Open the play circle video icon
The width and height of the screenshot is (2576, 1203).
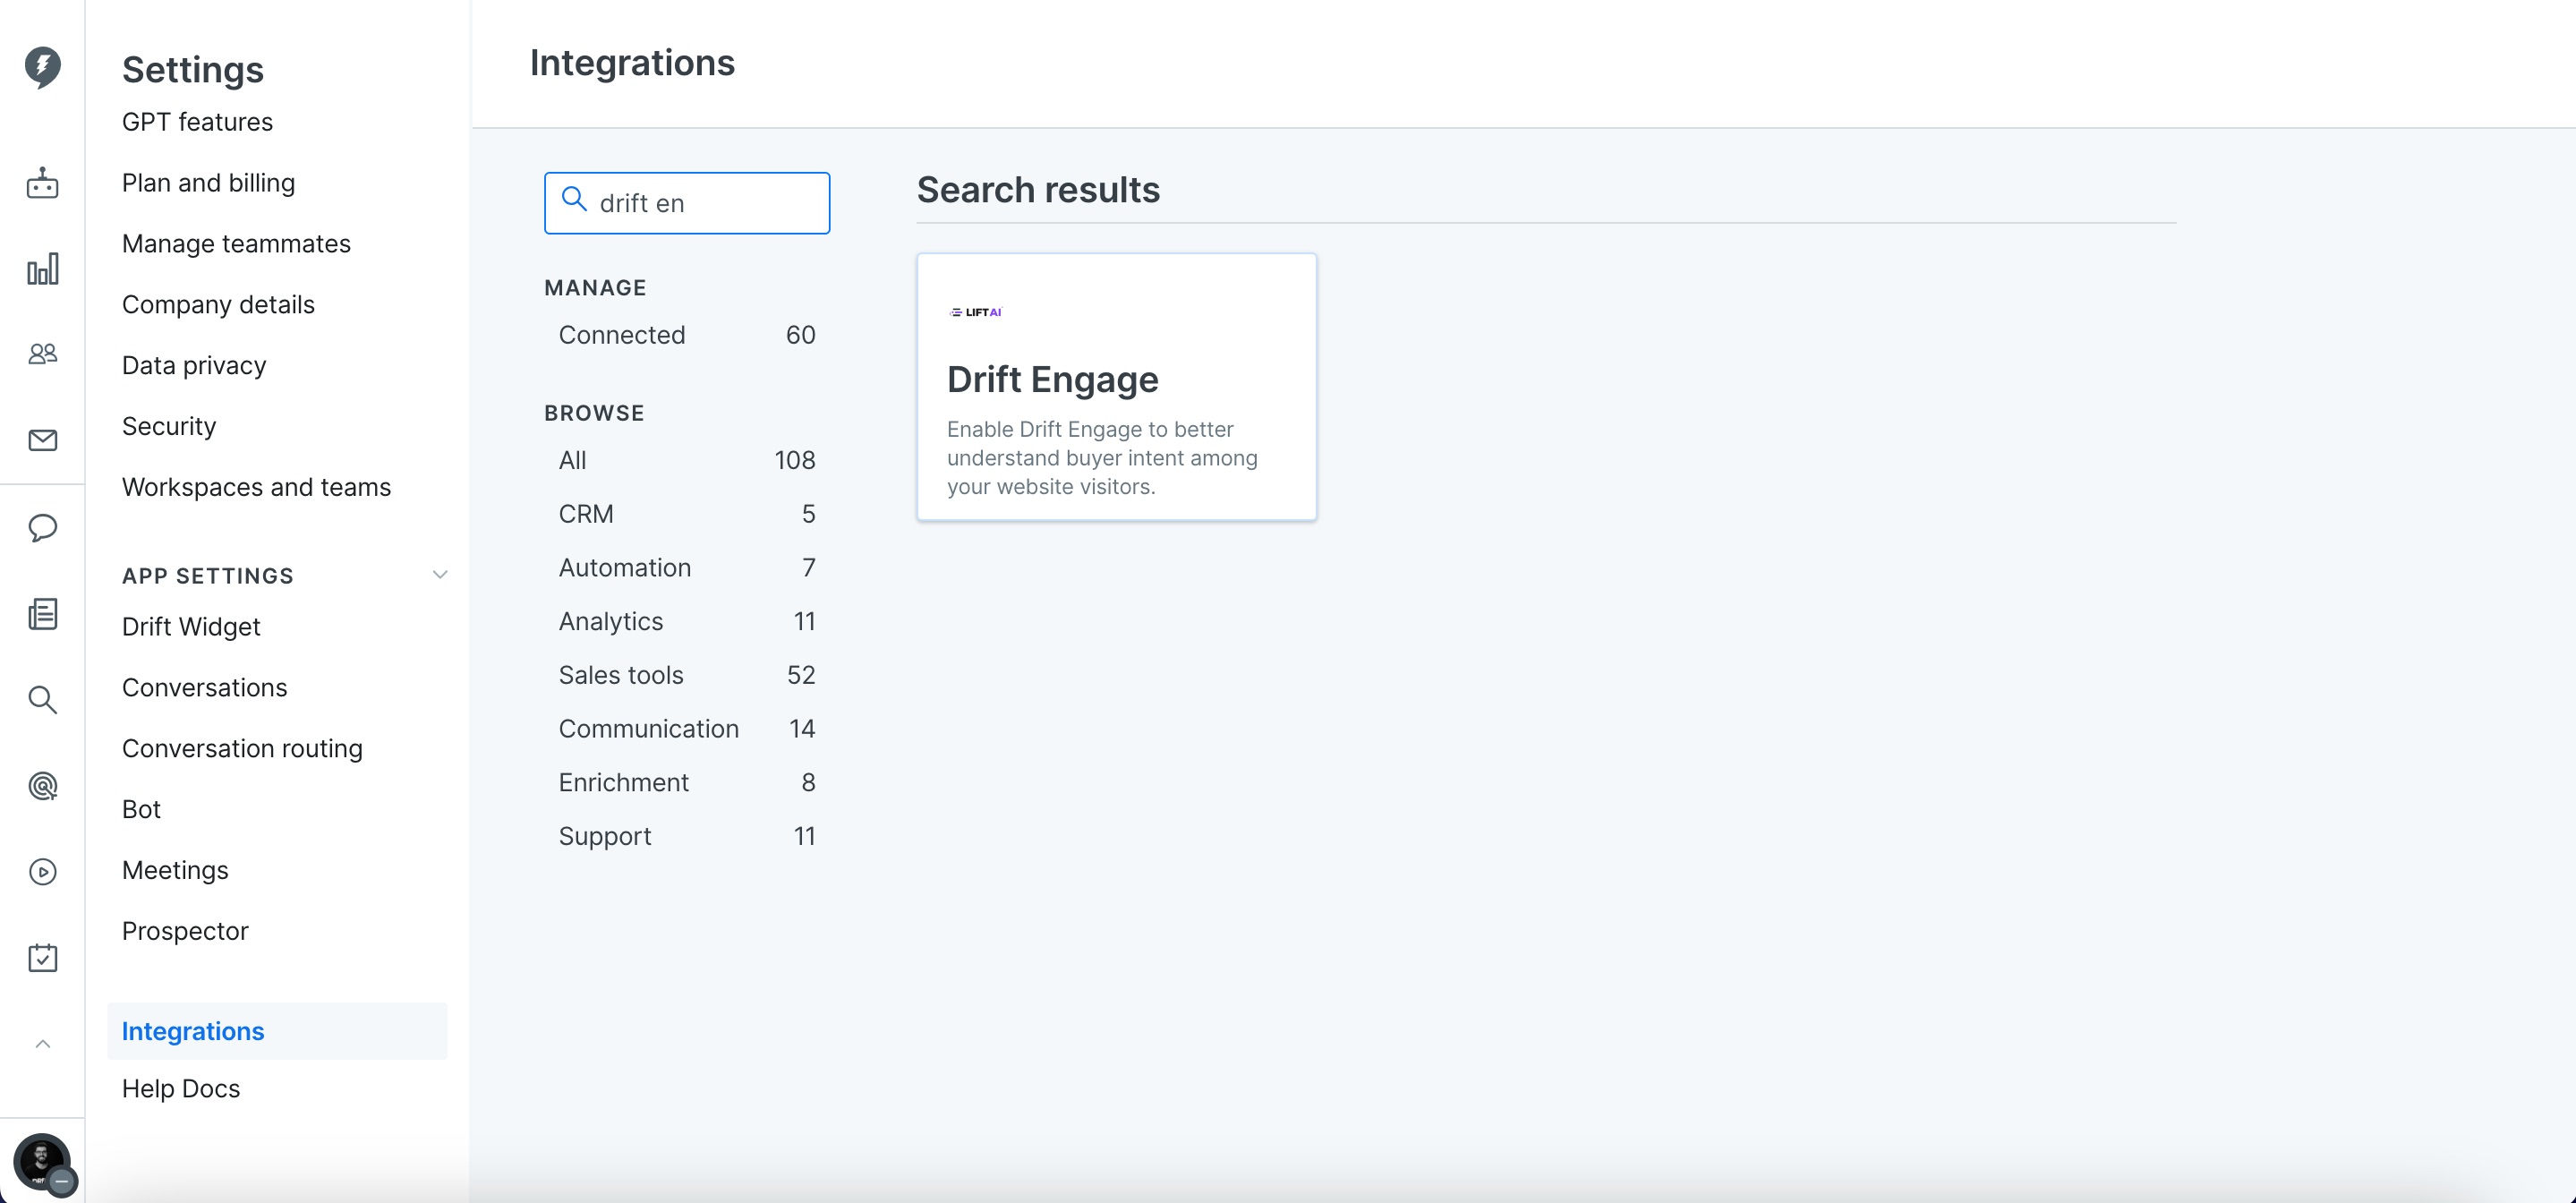[x=42, y=872]
